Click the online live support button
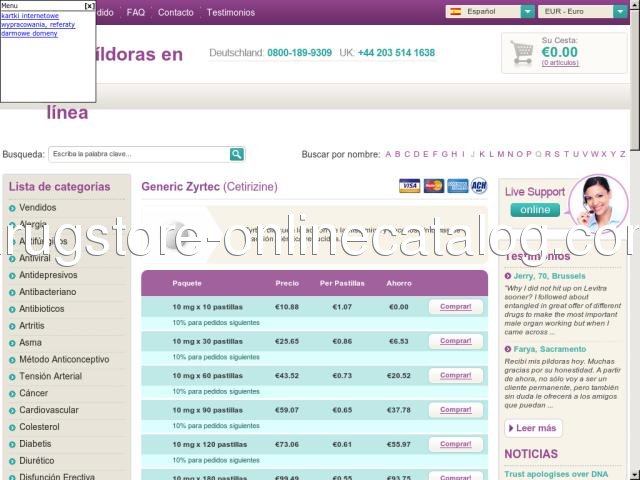The image size is (640, 480). [x=535, y=210]
